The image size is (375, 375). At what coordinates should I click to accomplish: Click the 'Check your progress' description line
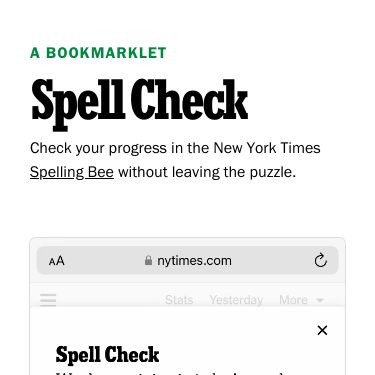click(175, 148)
